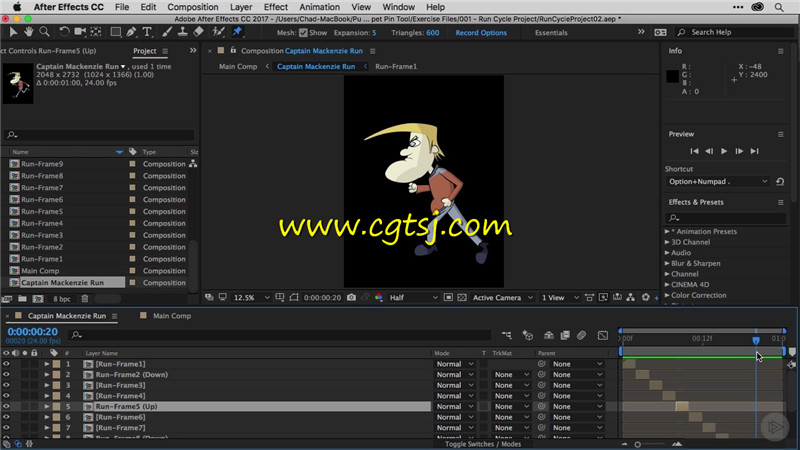Click Record Options
Image resolution: width=800 pixels, height=450 pixels.
(x=481, y=33)
